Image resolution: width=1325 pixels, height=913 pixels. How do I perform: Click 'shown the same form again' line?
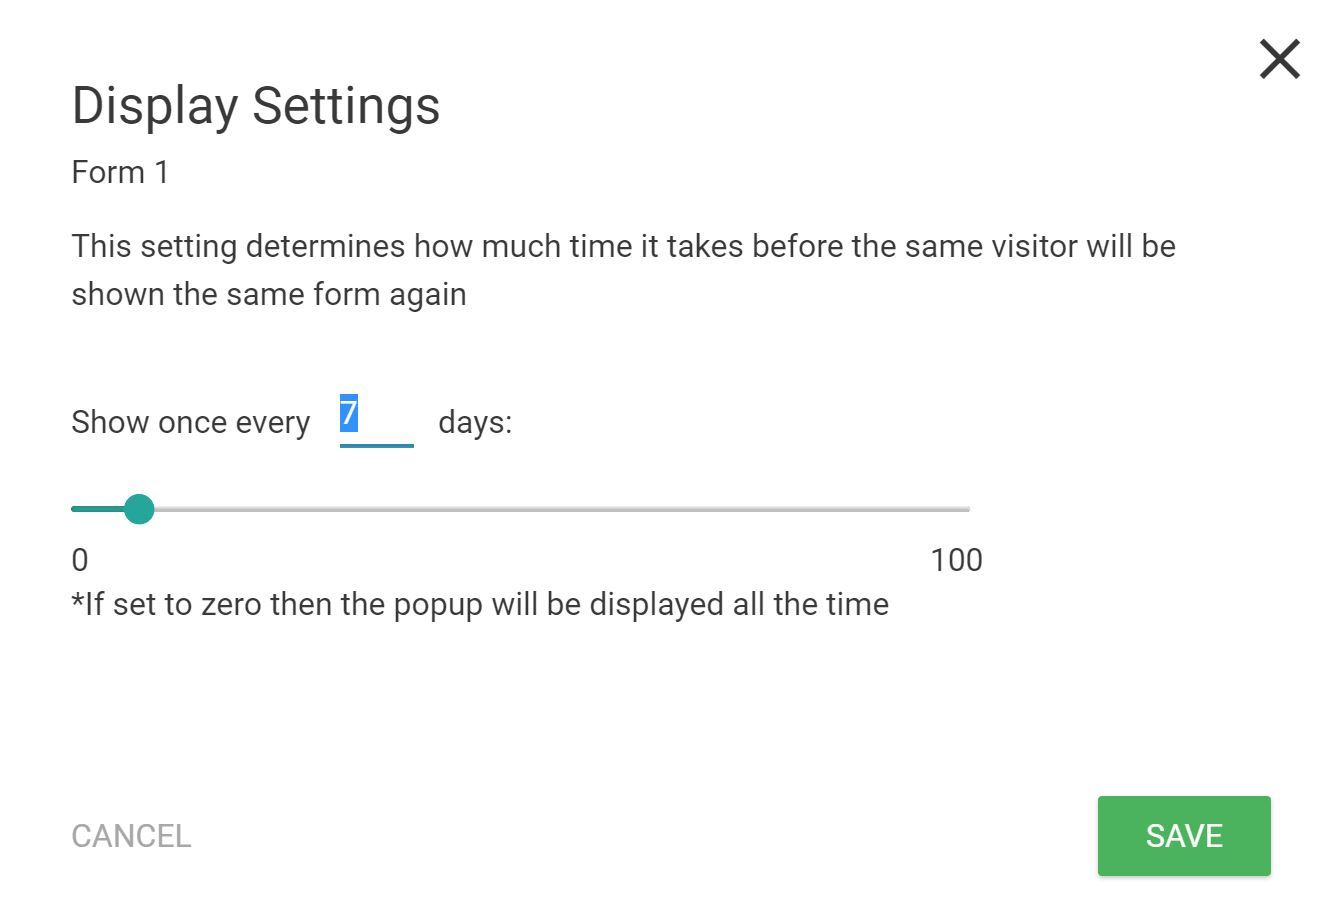point(269,294)
